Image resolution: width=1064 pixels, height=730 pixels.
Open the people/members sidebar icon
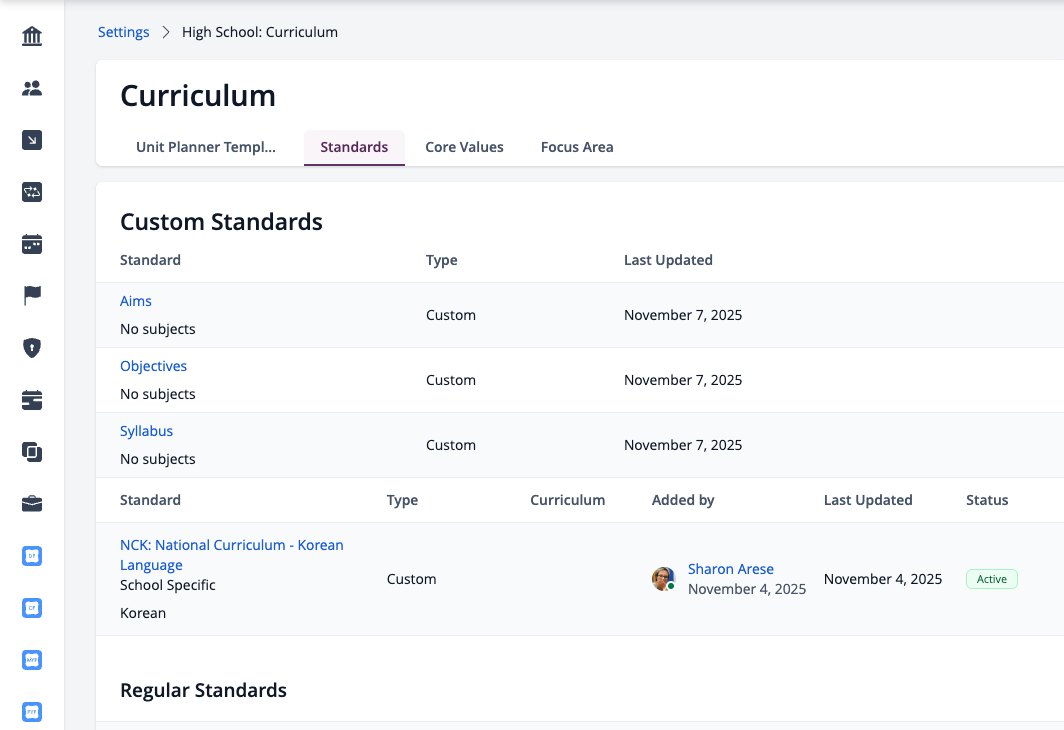pyautogui.click(x=32, y=88)
